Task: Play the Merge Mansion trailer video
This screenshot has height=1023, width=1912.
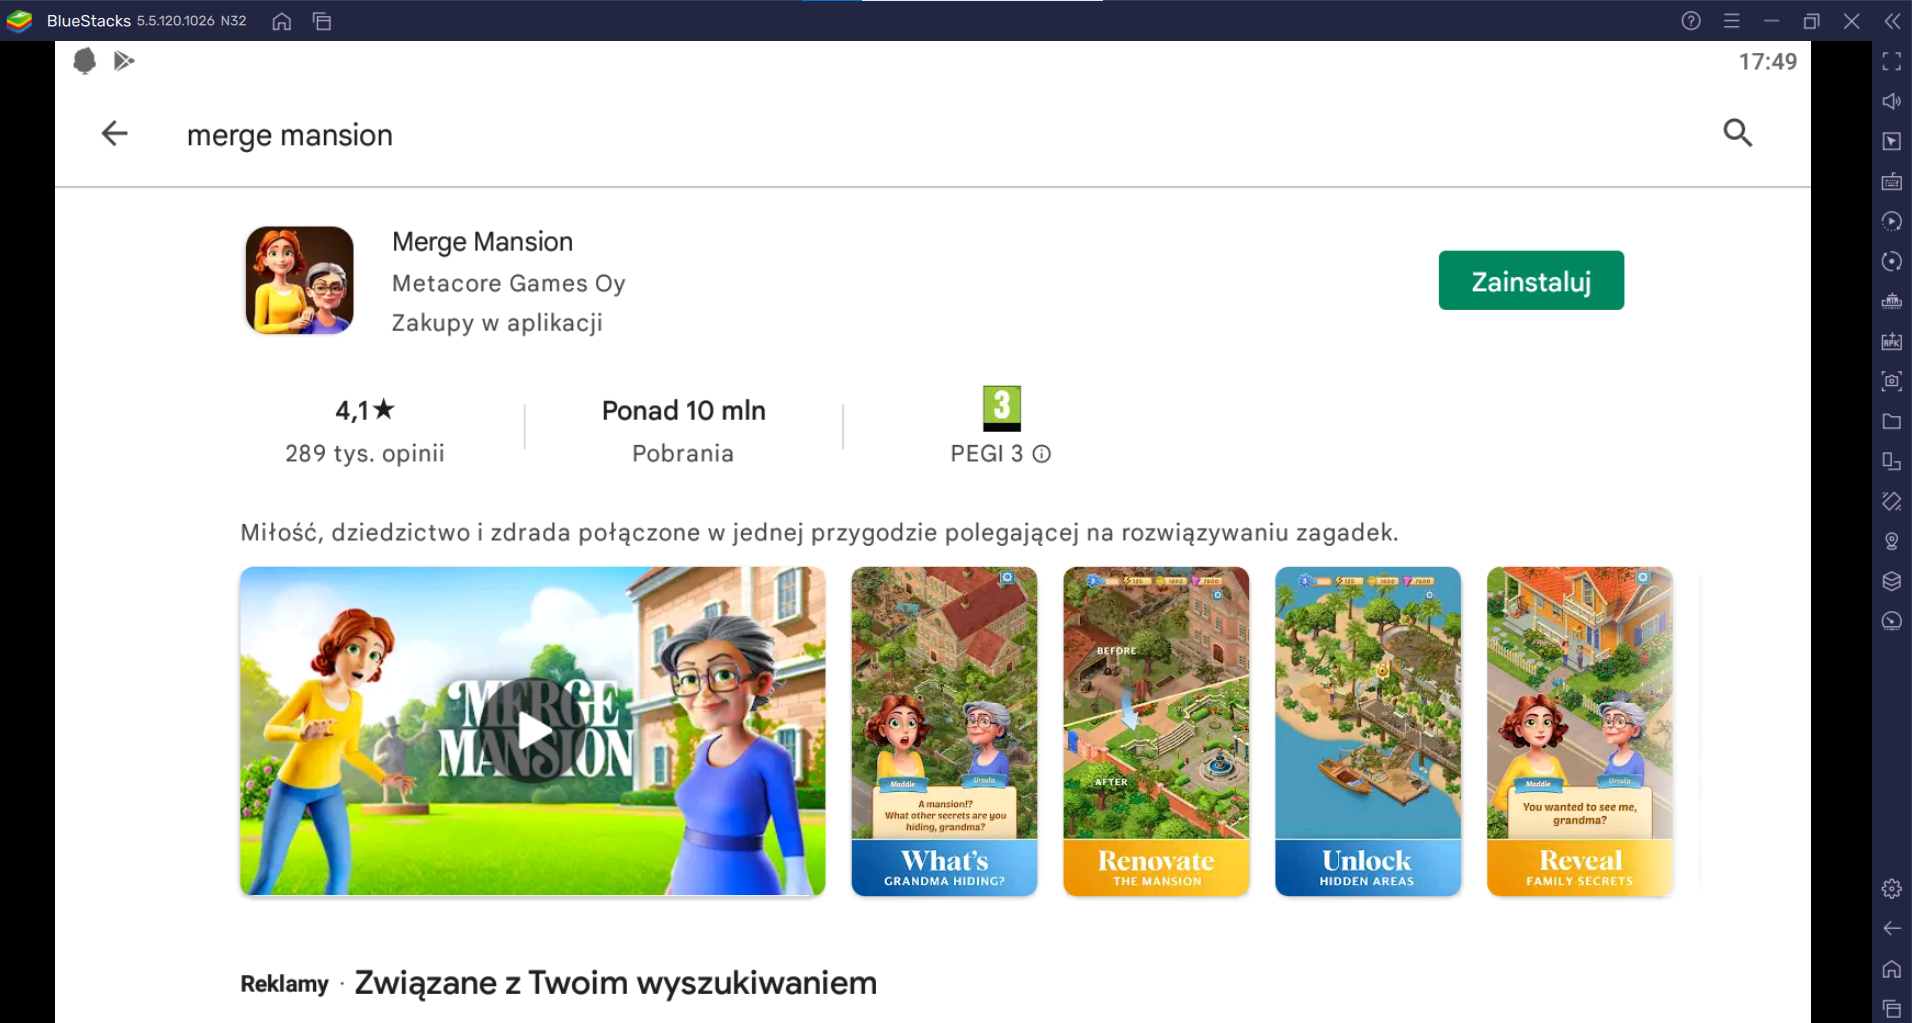Action: [533, 731]
